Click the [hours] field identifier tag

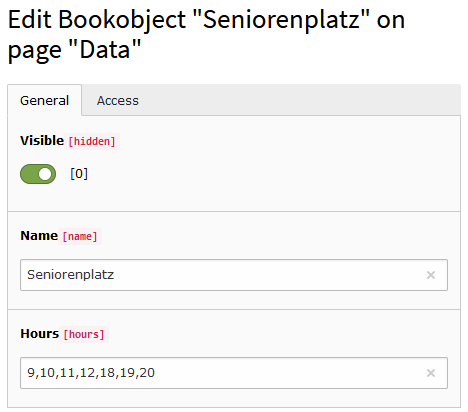pyautogui.click(x=84, y=334)
